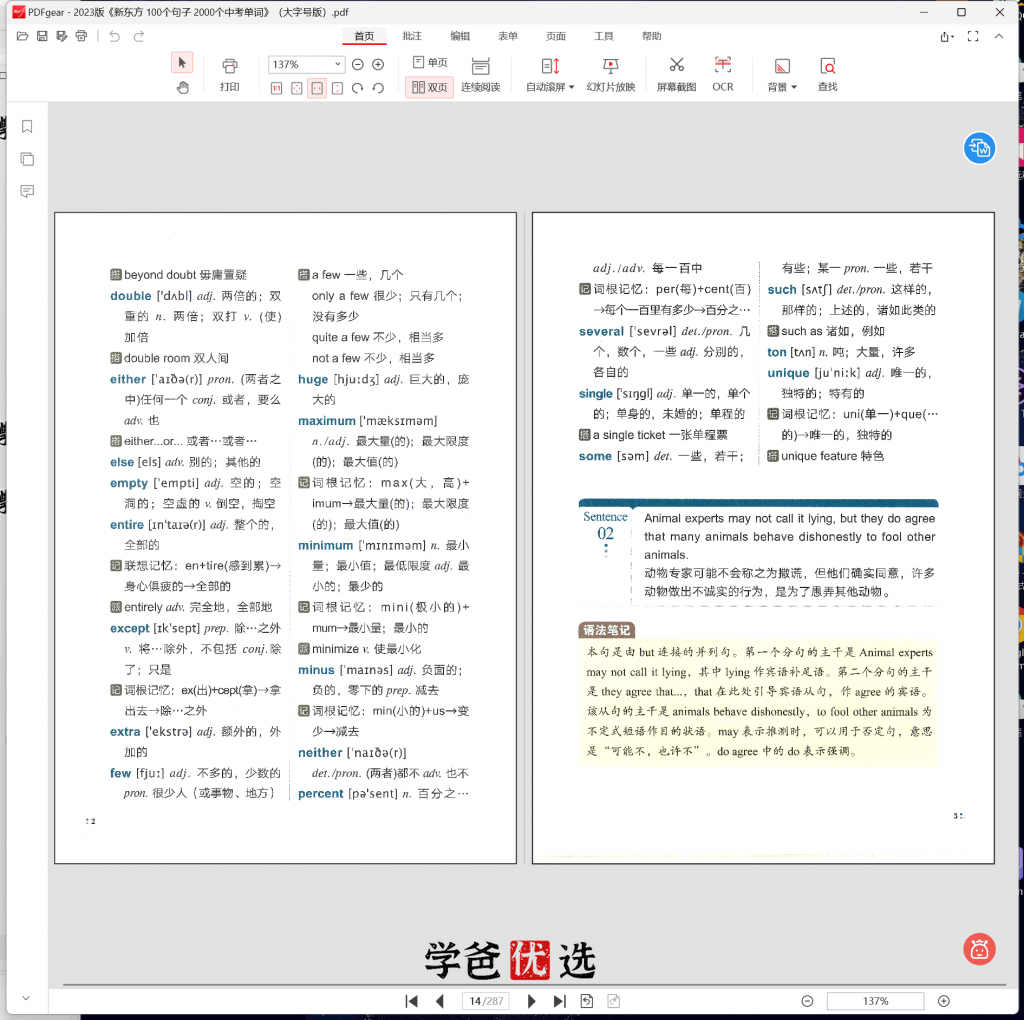Image resolution: width=1024 pixels, height=1020 pixels.
Task: Click the bottom 137% zoom field
Action: coord(875,1001)
